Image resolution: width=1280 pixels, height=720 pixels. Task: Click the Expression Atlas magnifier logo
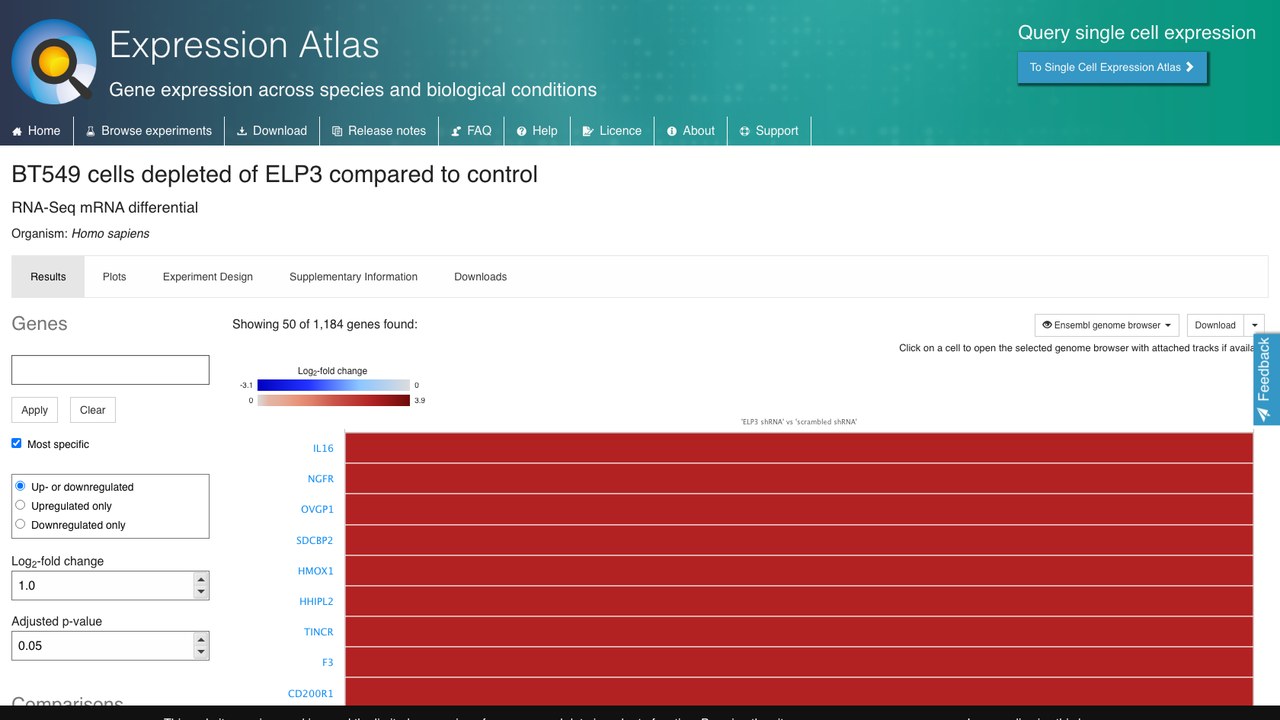click(x=55, y=61)
